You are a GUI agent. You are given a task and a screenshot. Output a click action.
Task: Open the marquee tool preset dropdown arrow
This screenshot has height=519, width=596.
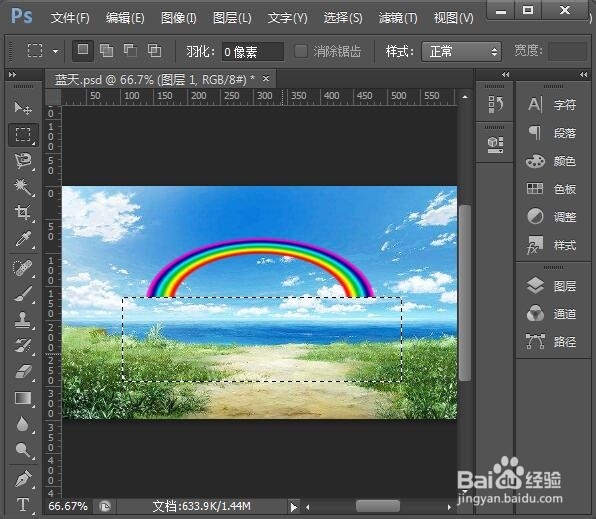click(55, 51)
